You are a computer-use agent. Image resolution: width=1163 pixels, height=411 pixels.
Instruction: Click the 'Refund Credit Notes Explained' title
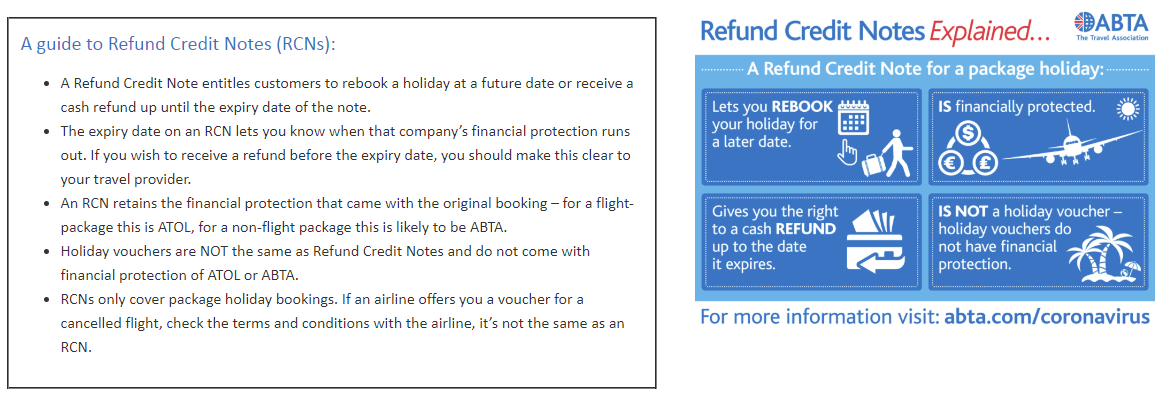[875, 32]
